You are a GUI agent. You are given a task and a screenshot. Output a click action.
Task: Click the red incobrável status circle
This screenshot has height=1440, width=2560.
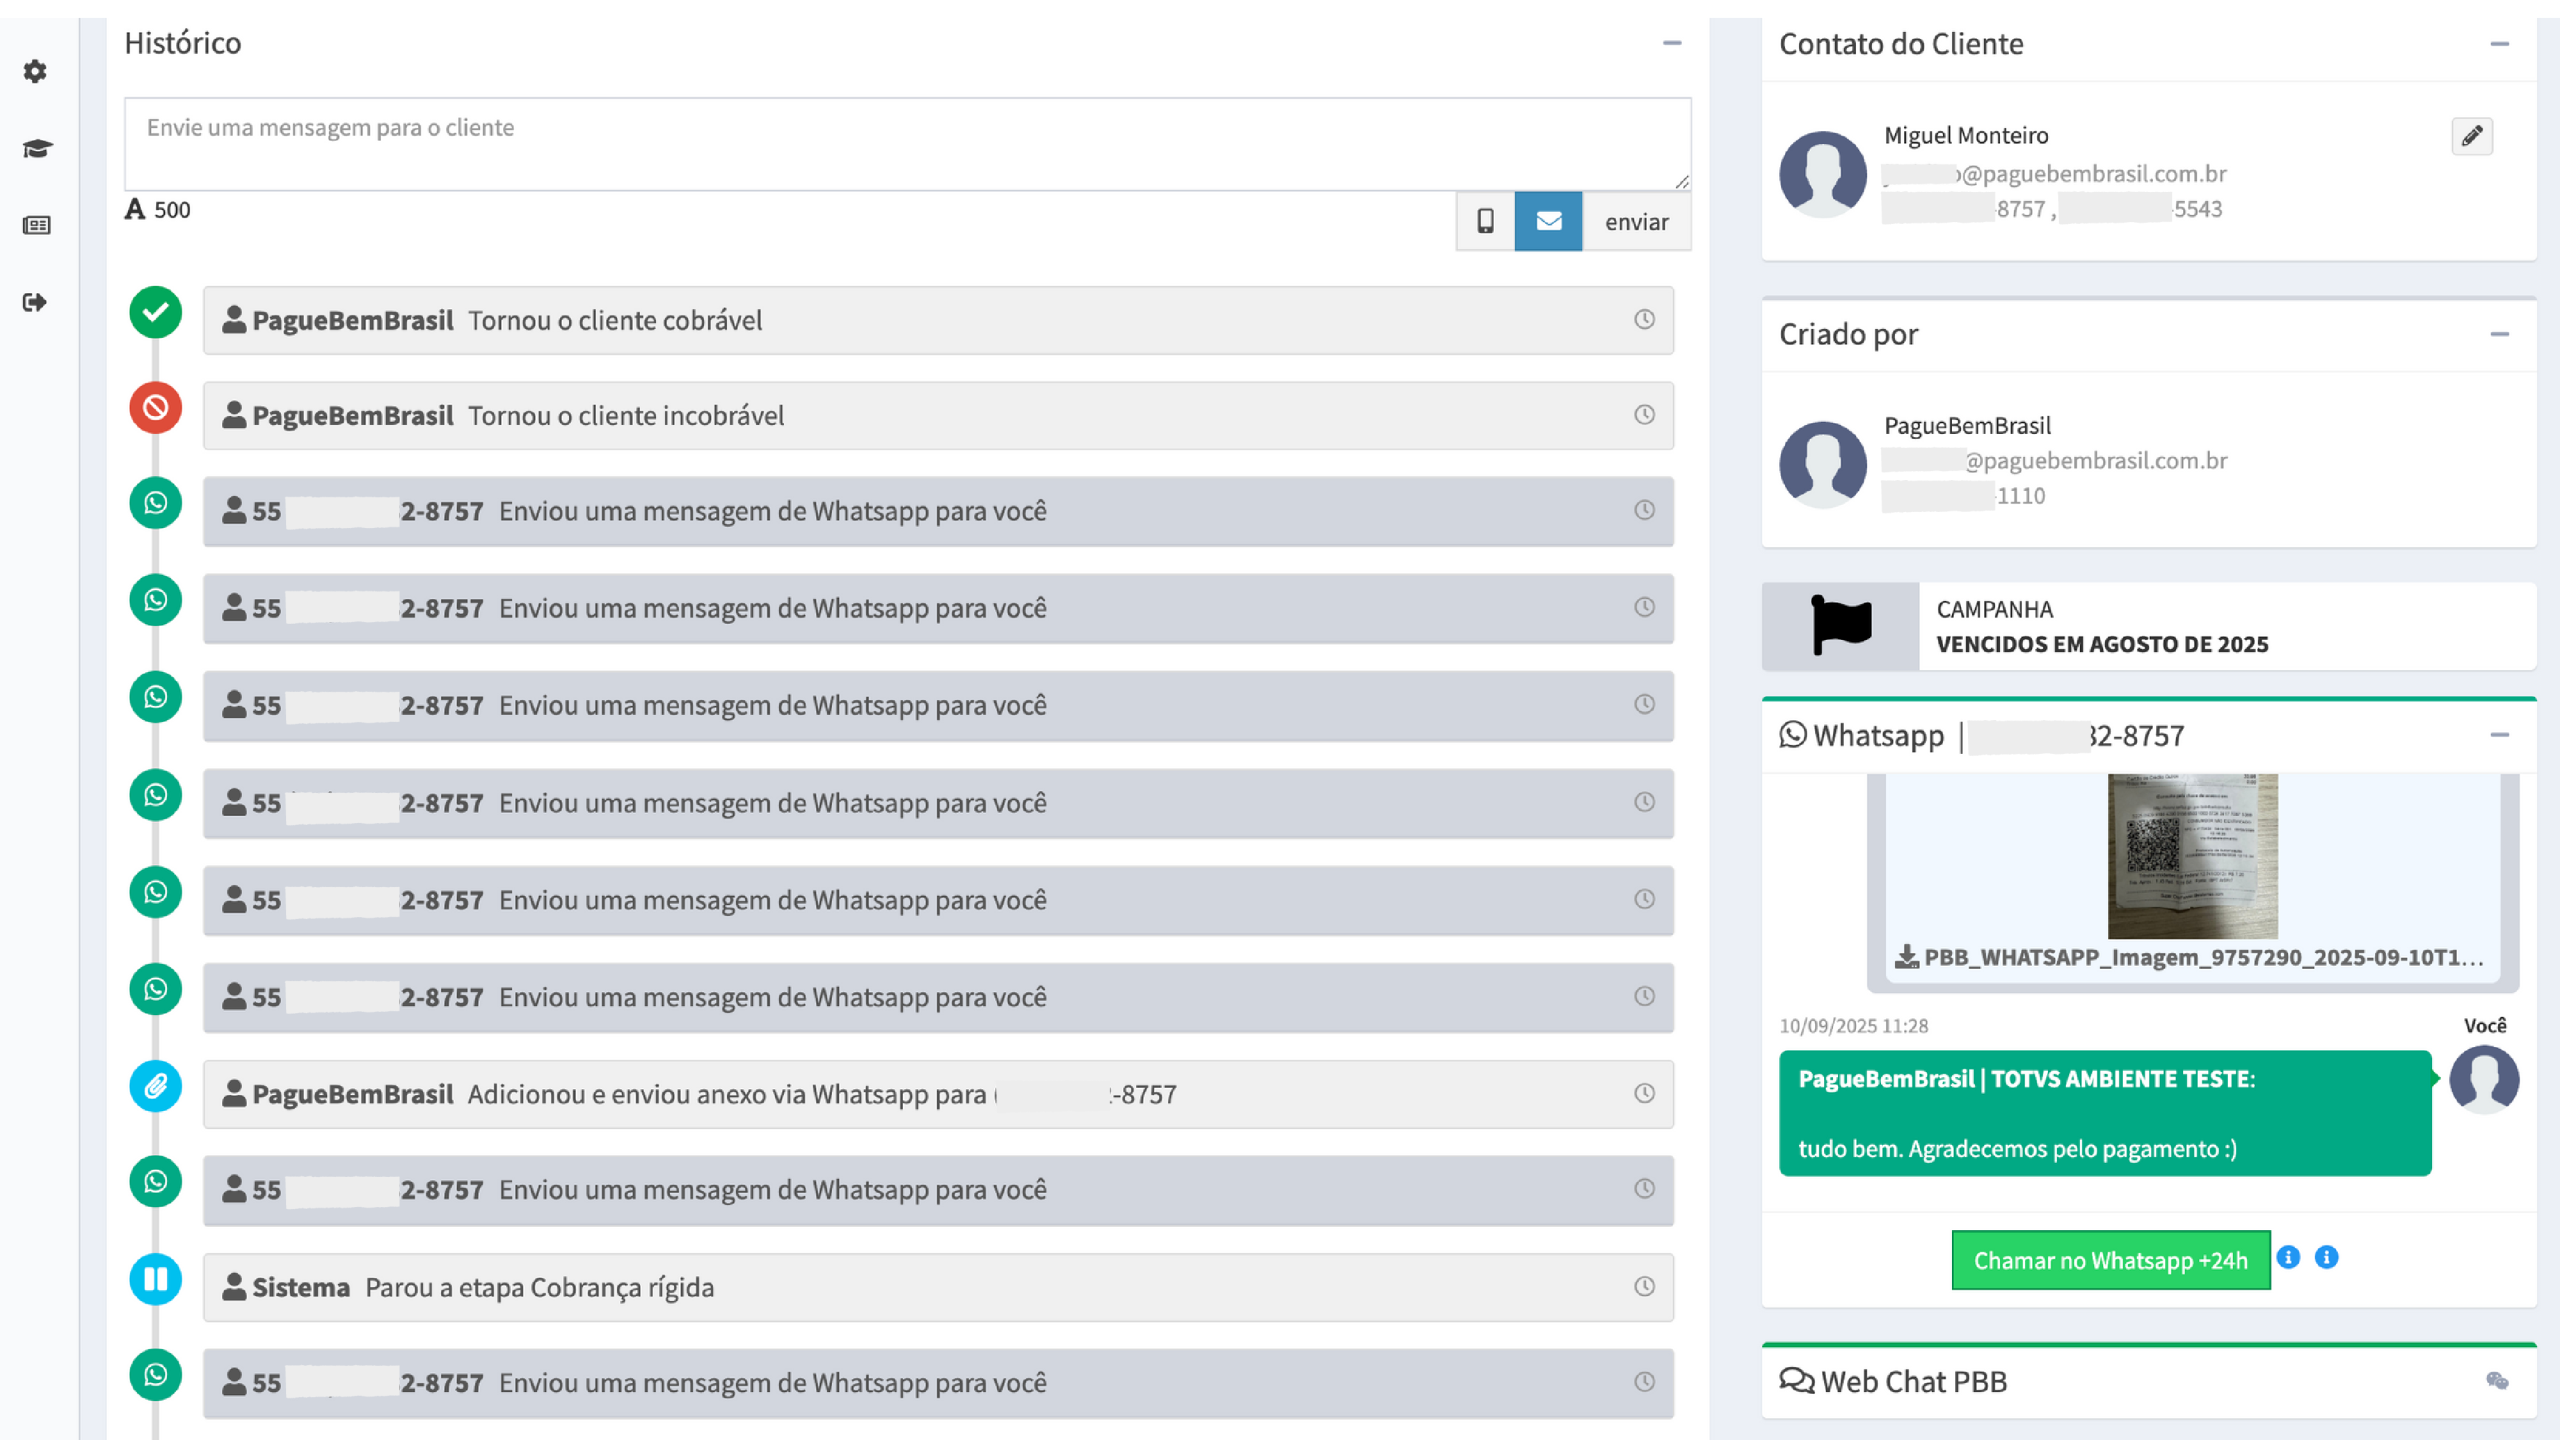tap(156, 408)
